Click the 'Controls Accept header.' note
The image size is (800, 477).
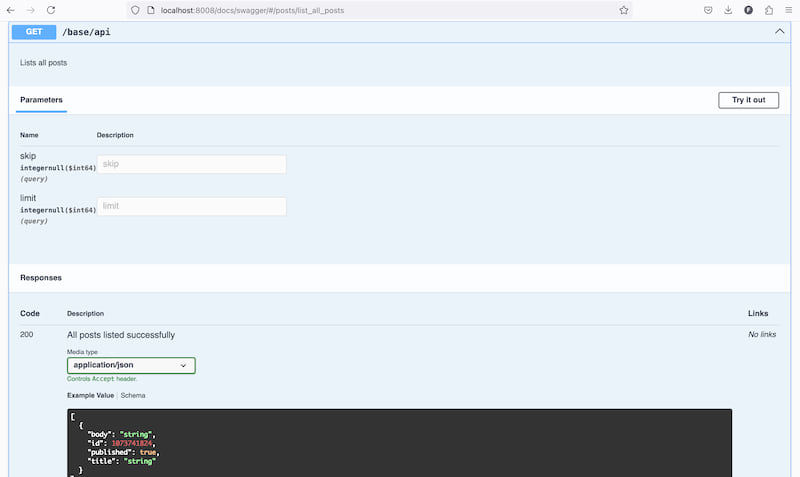tap(102, 379)
